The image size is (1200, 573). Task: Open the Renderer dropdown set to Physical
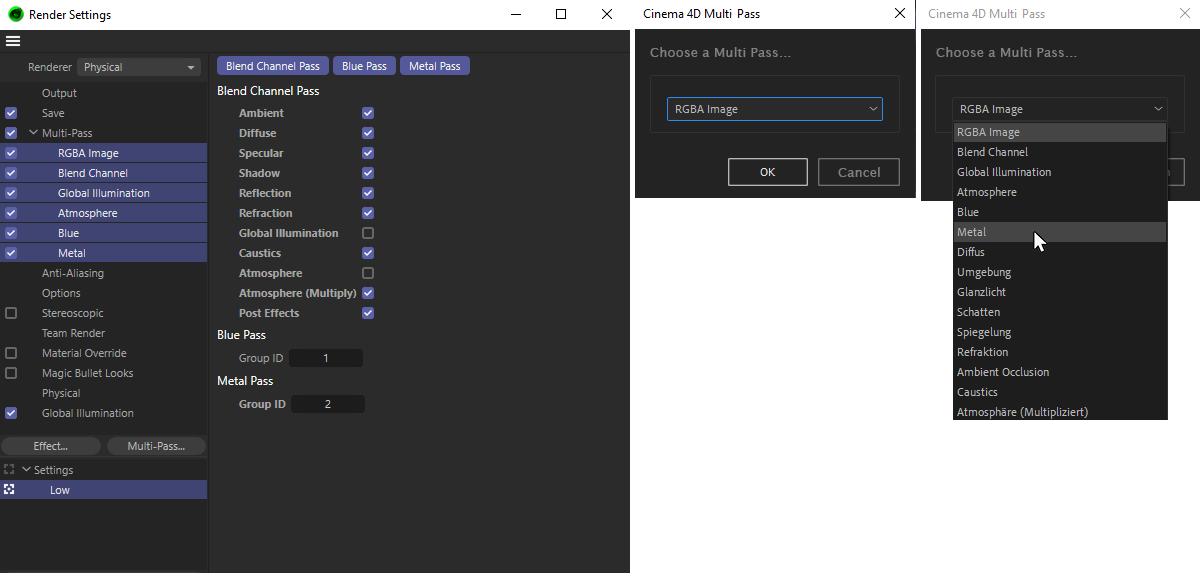point(140,67)
